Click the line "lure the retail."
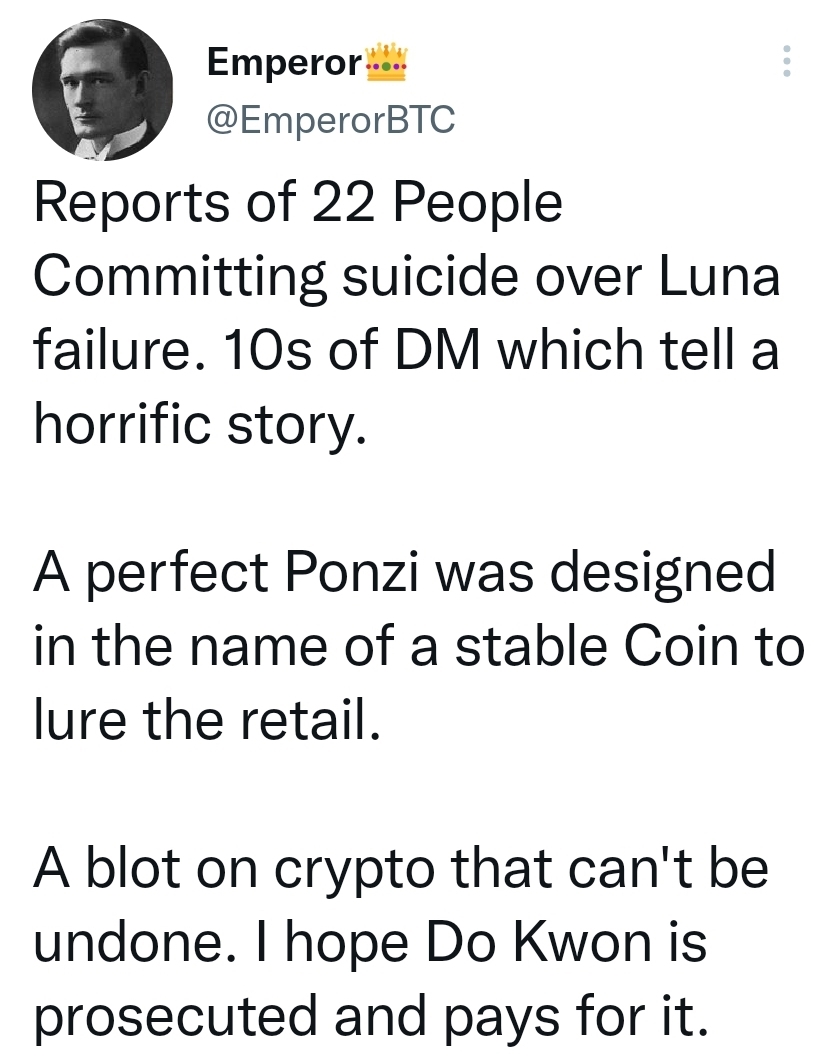This screenshot has width=839, height=1057. (x=207, y=720)
